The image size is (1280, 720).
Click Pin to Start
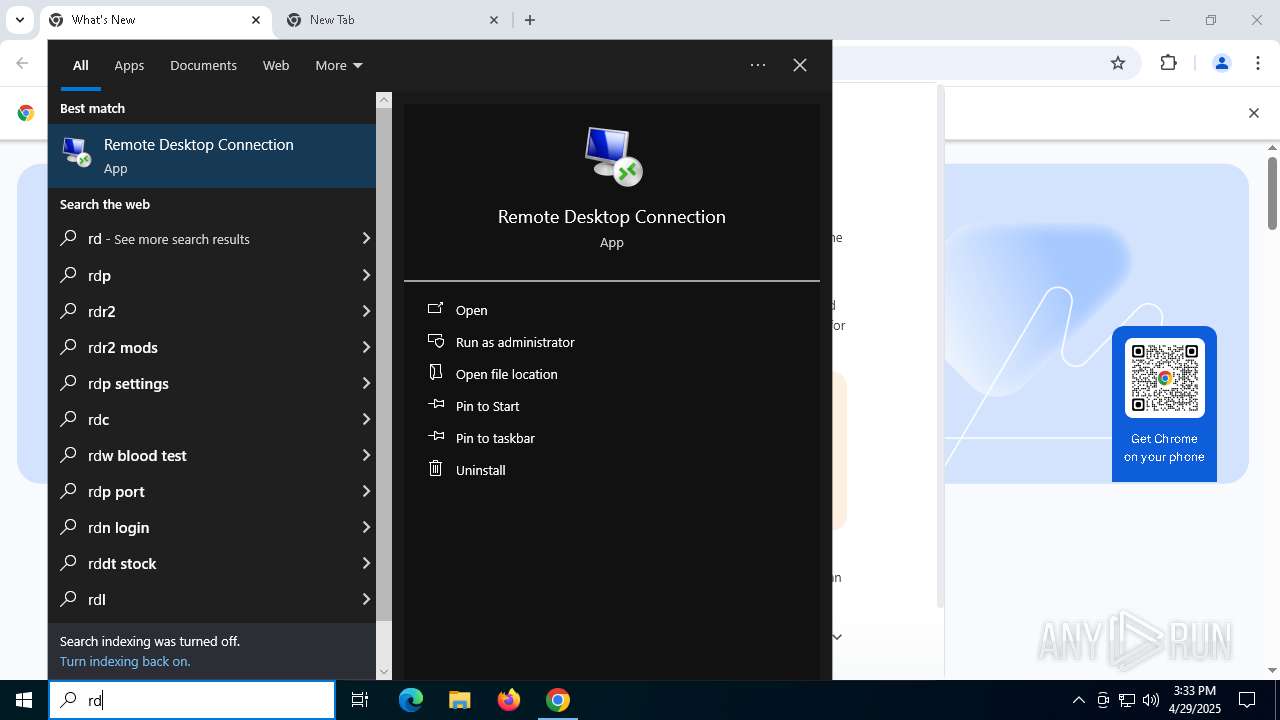coord(487,406)
